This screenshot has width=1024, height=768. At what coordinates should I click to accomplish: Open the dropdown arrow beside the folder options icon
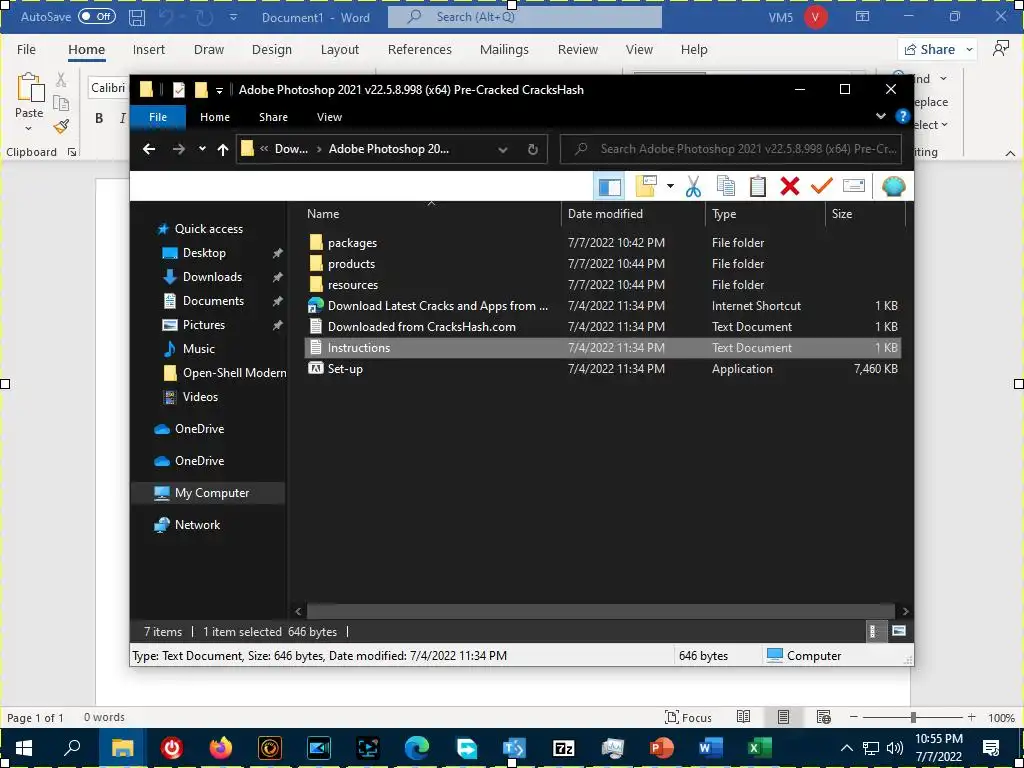point(670,187)
